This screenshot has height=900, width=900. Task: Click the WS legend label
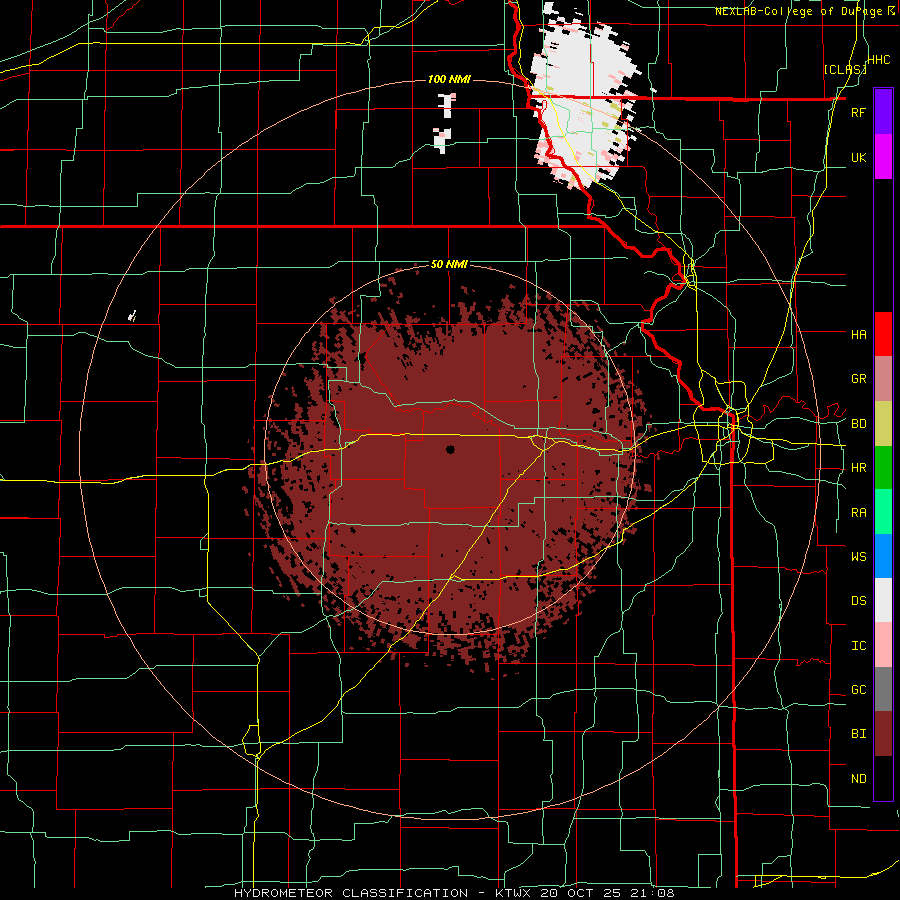point(858,557)
